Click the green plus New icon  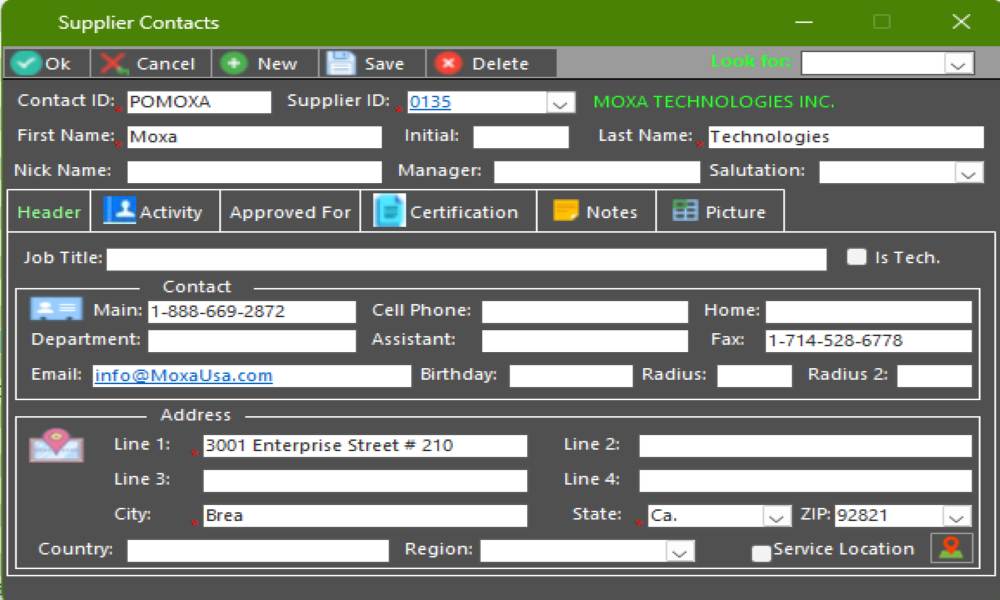pos(234,63)
